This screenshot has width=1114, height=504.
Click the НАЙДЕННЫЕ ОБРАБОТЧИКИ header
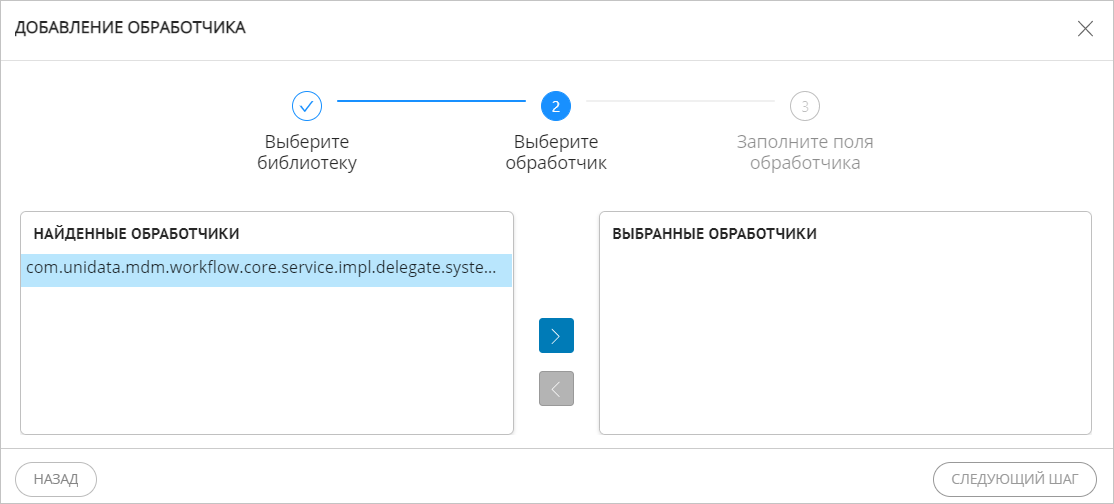click(136, 234)
